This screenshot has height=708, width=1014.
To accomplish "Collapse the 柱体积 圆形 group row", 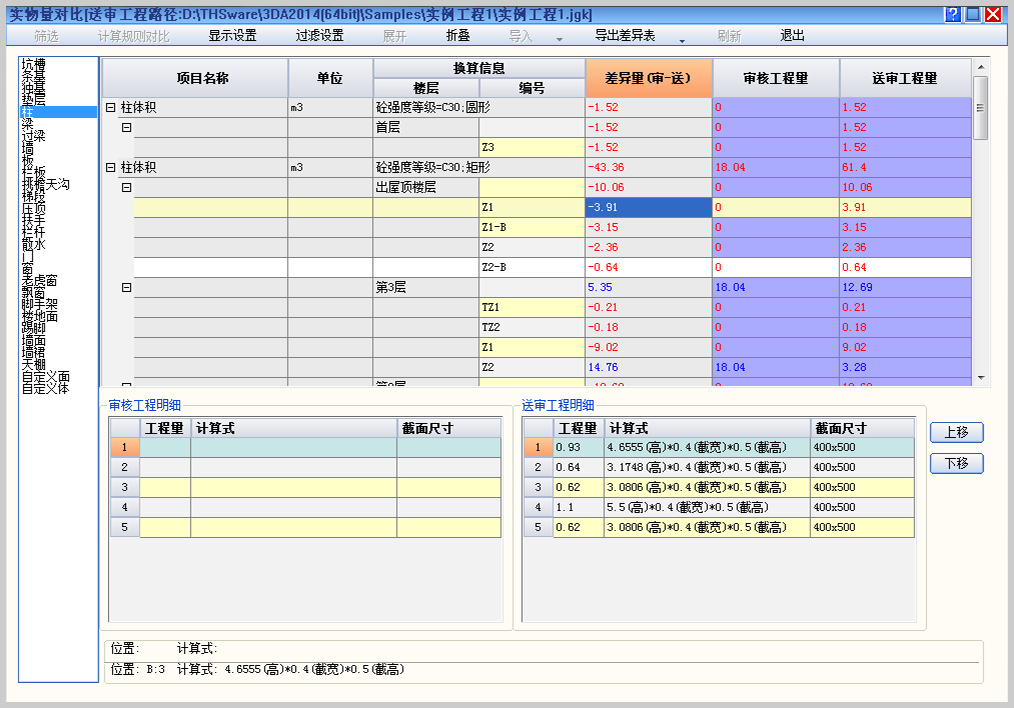I will pos(111,108).
